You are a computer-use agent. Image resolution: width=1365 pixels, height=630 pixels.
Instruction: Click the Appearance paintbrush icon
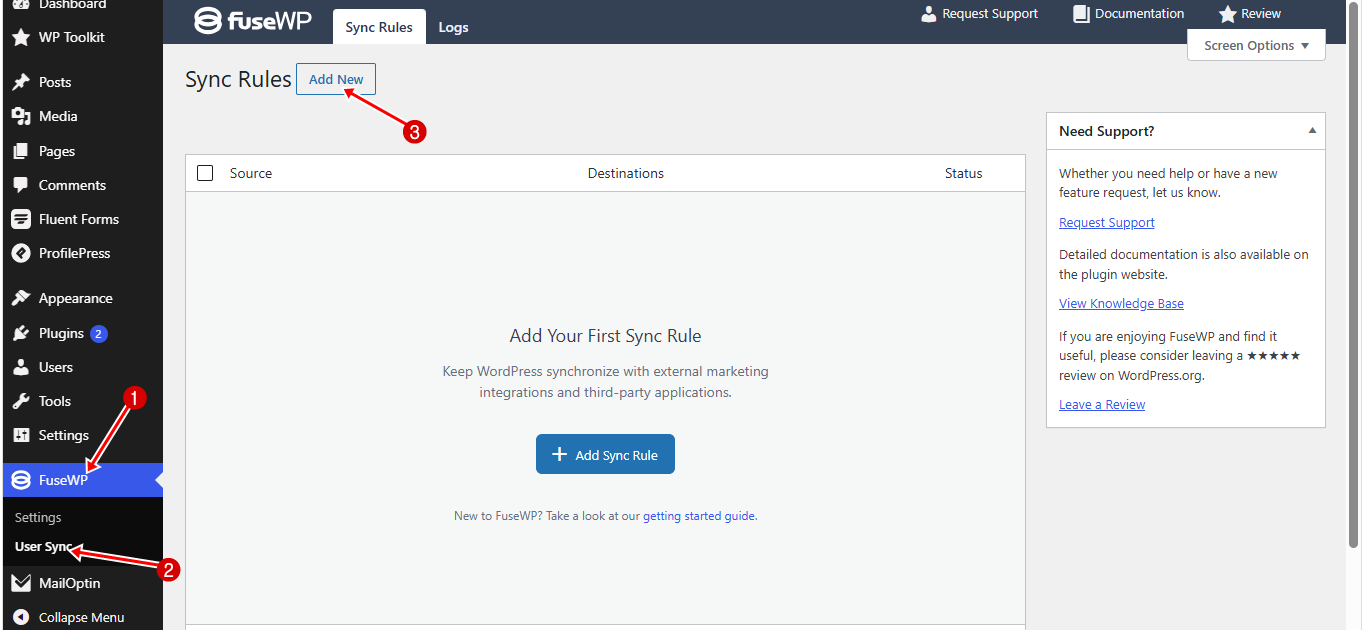21,298
